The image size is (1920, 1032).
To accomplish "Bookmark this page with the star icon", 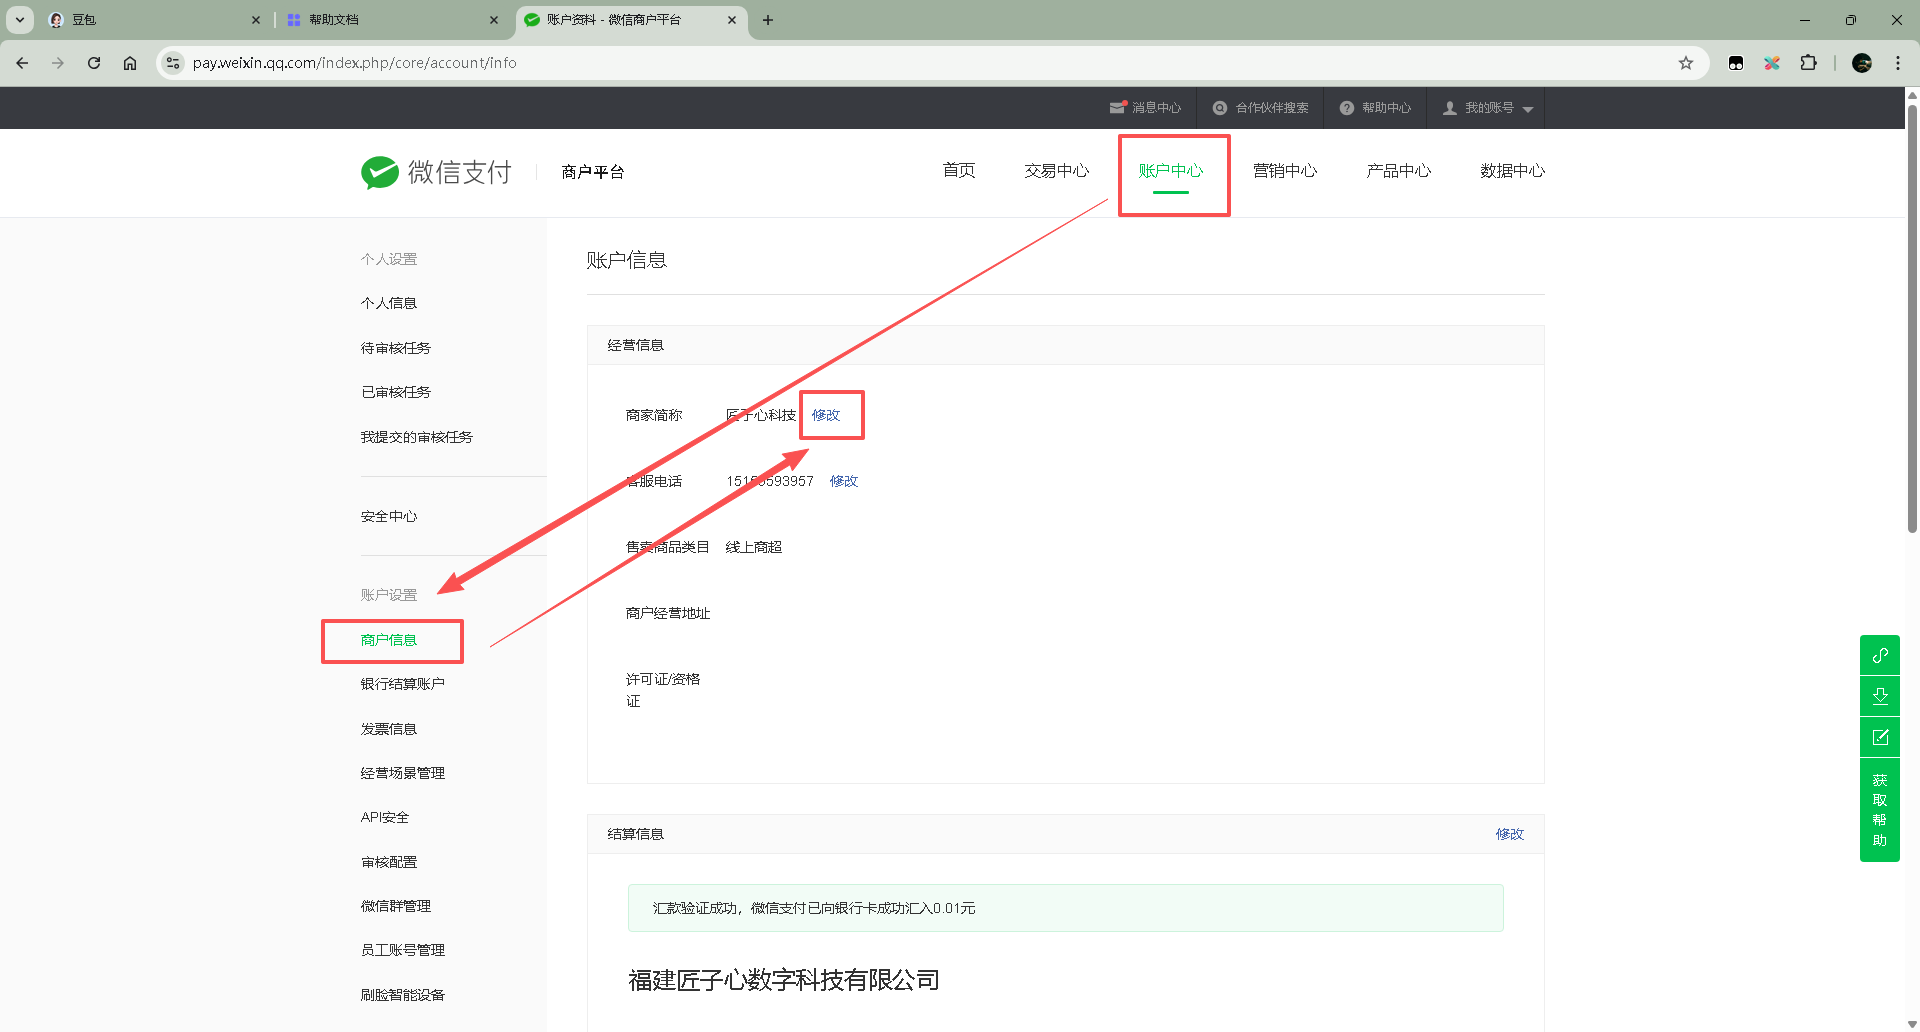I will pos(1686,63).
